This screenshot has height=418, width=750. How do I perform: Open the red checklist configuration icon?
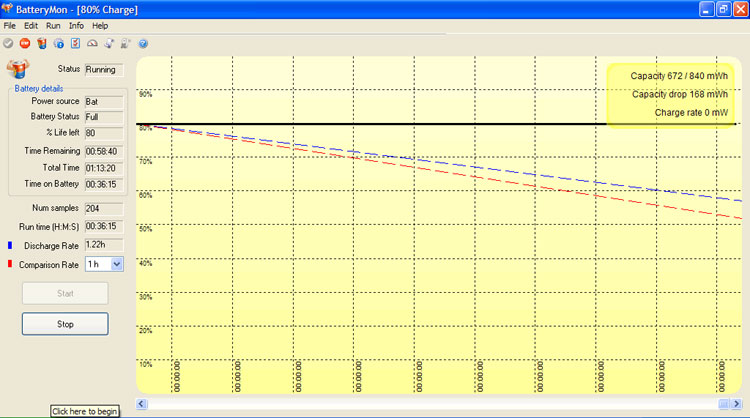[x=76, y=44]
